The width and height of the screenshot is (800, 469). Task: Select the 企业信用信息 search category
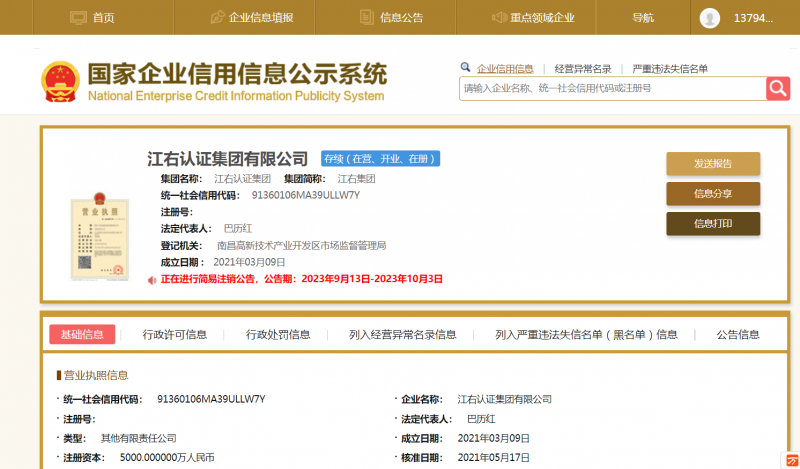click(x=505, y=68)
